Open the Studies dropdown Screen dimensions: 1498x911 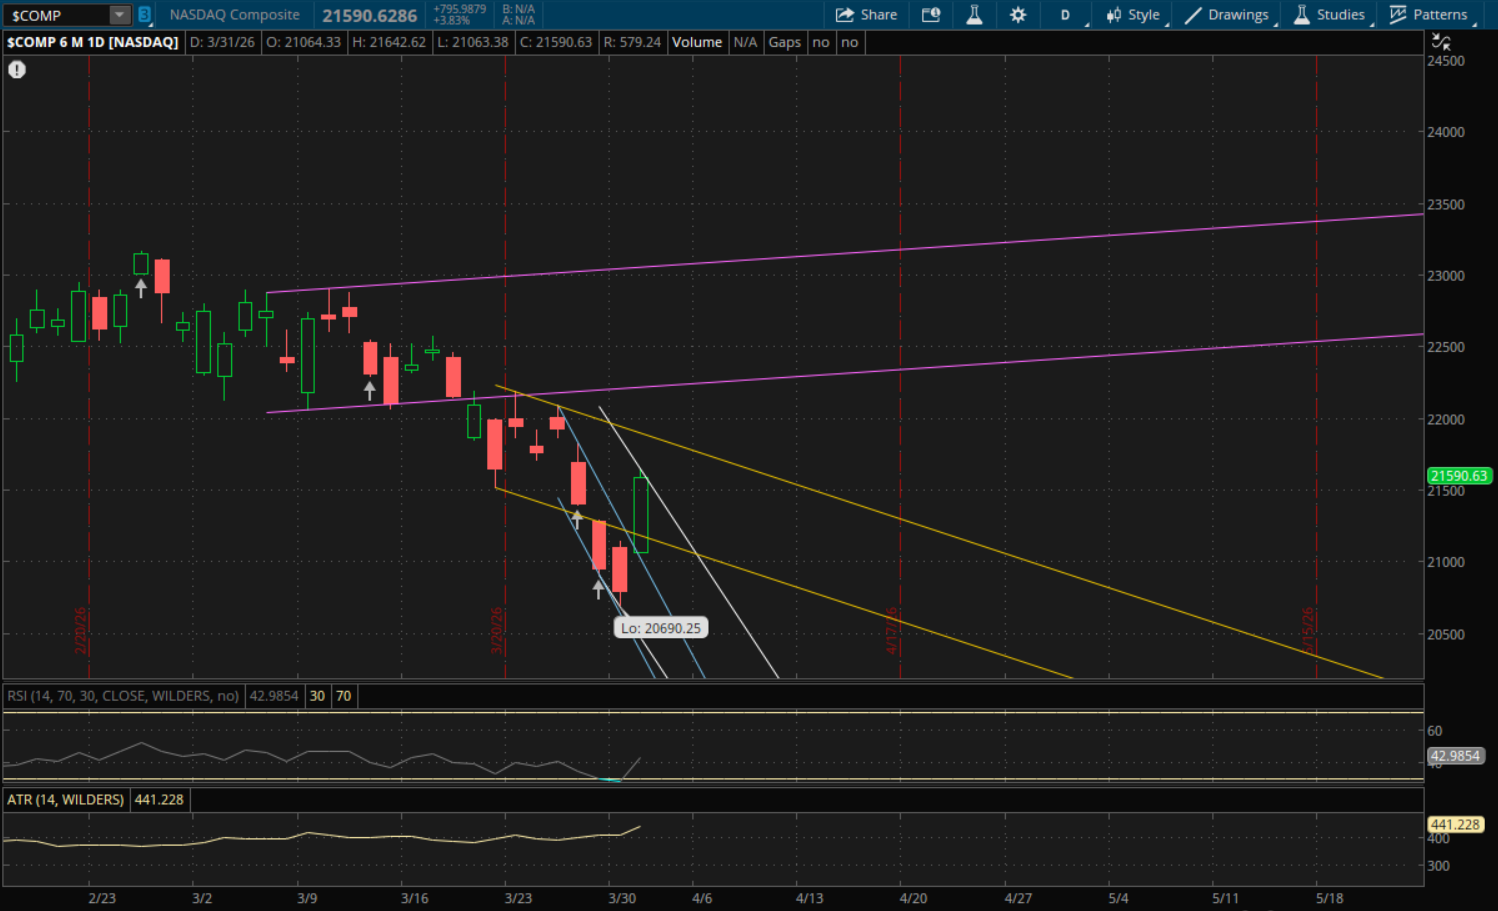pos(1329,15)
